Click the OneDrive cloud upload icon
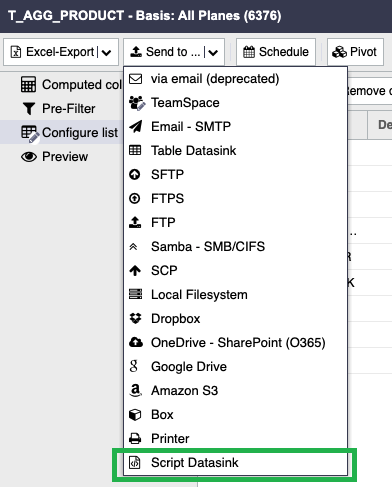The width and height of the screenshot is (392, 487). pos(136,342)
